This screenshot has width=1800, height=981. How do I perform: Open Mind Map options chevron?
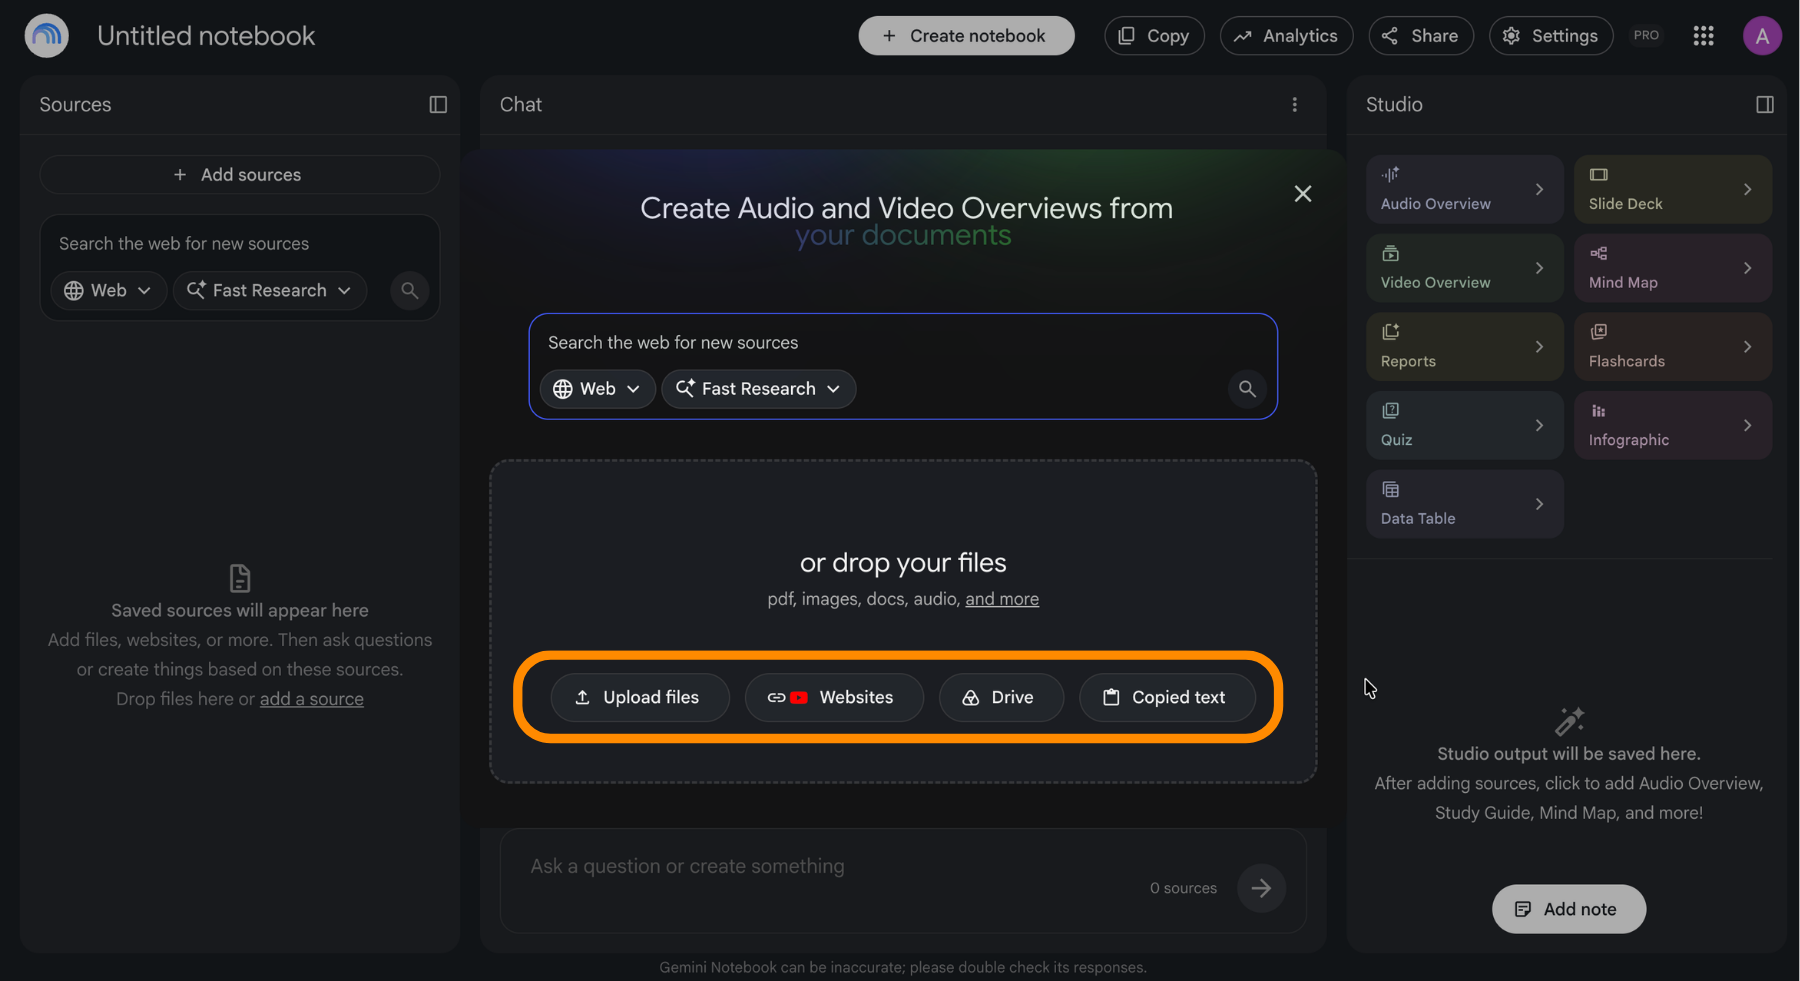(1747, 268)
